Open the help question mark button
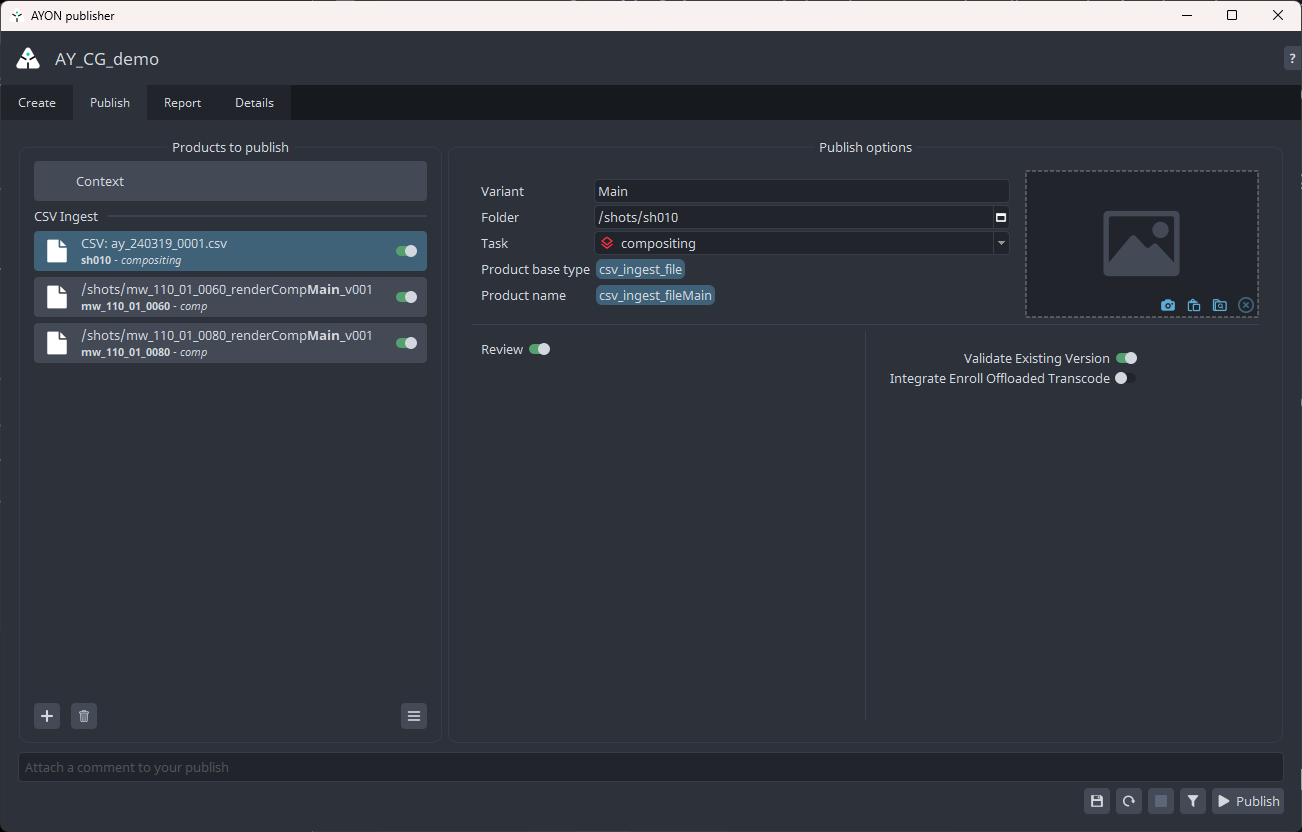The image size is (1302, 832). point(1293,58)
